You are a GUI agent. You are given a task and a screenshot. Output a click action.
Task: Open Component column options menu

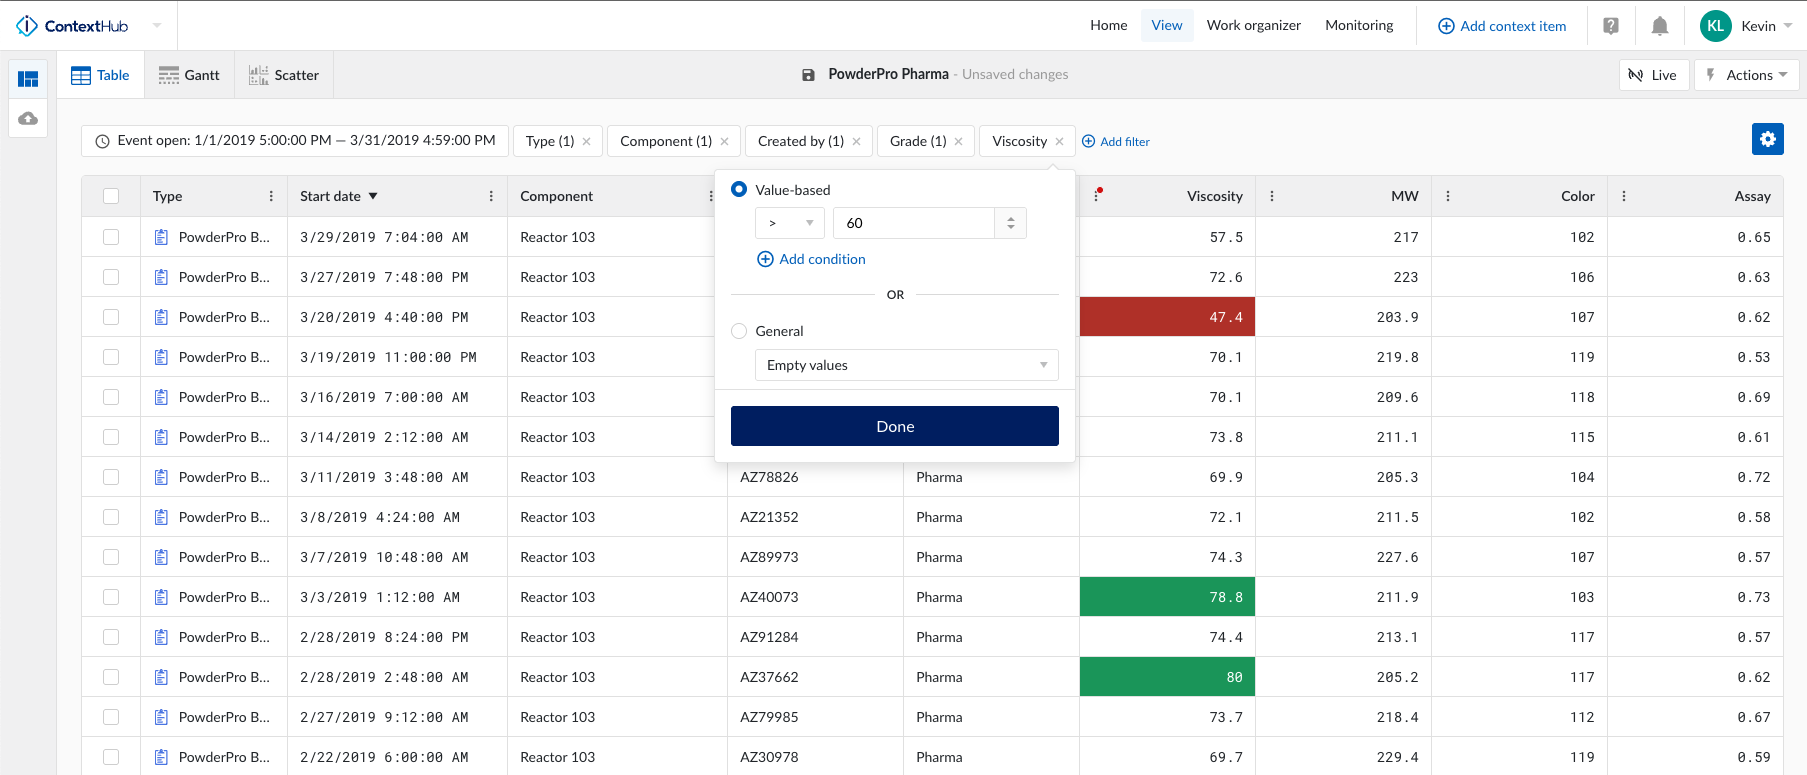(x=710, y=196)
